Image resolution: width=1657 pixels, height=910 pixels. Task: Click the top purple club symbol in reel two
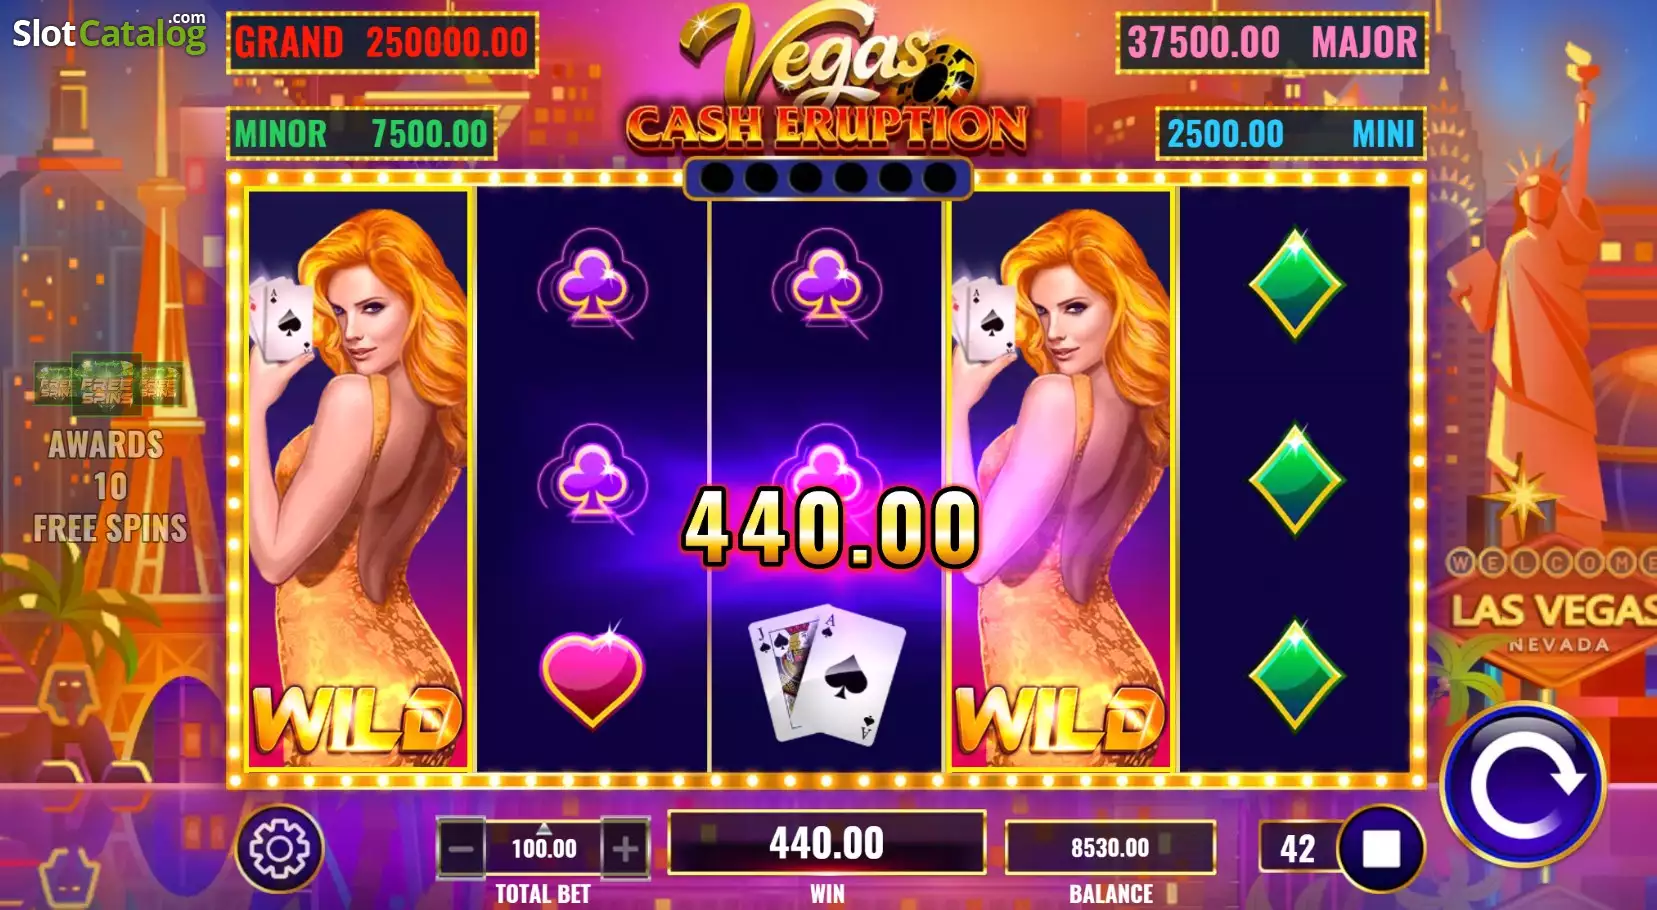click(x=592, y=283)
